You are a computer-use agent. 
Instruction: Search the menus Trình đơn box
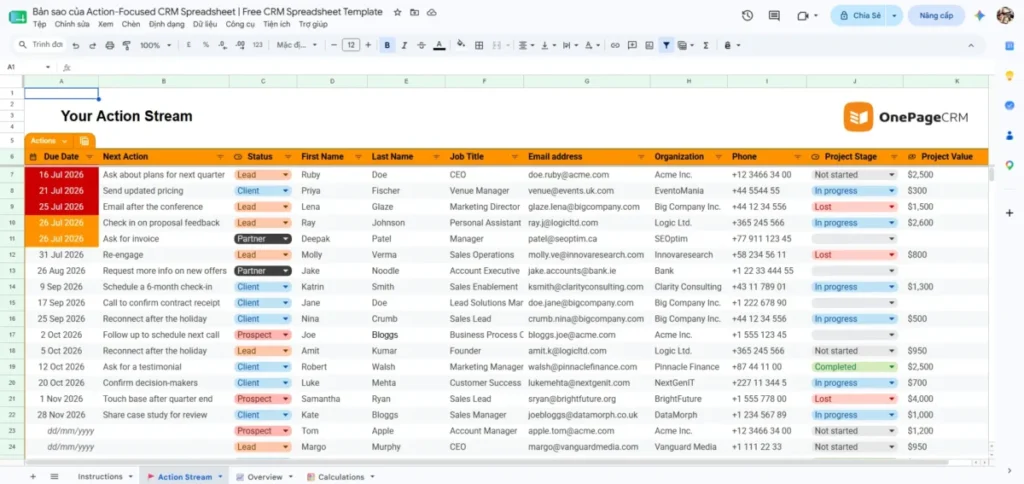tap(40, 45)
